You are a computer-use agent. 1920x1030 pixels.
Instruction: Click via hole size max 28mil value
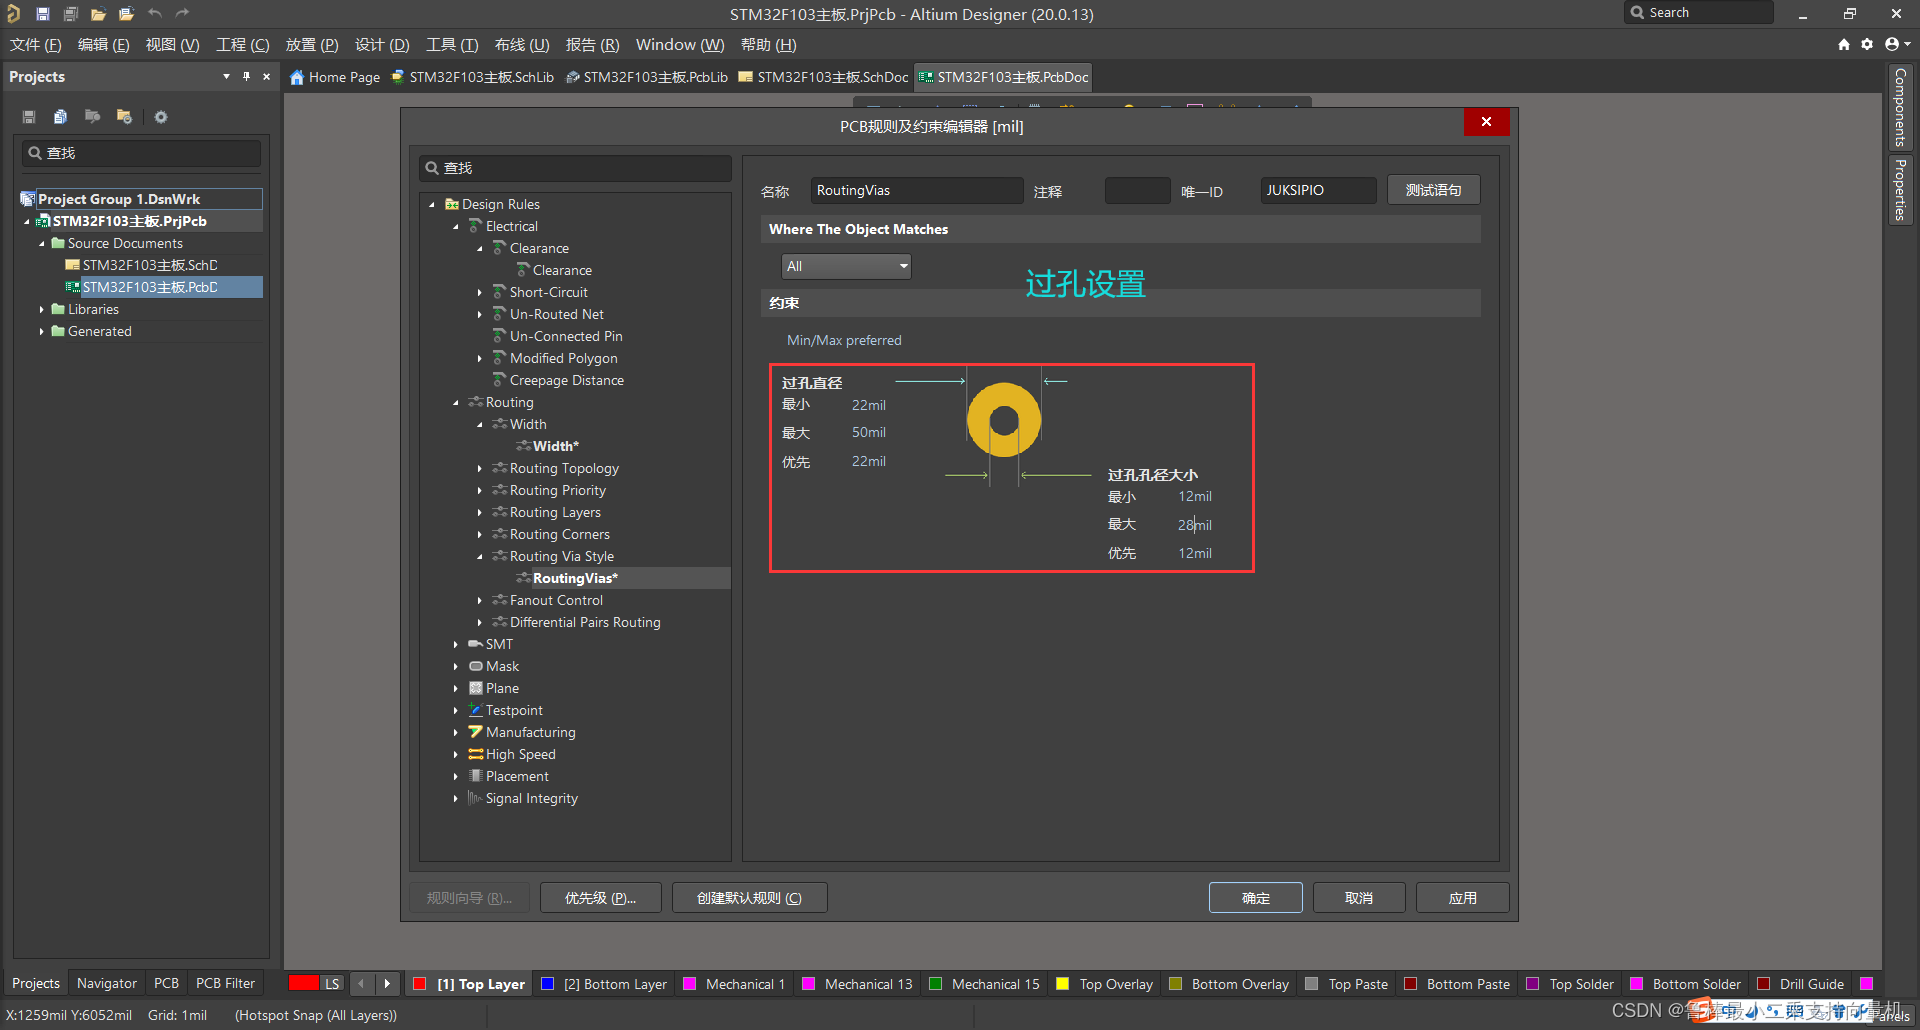[1195, 525]
